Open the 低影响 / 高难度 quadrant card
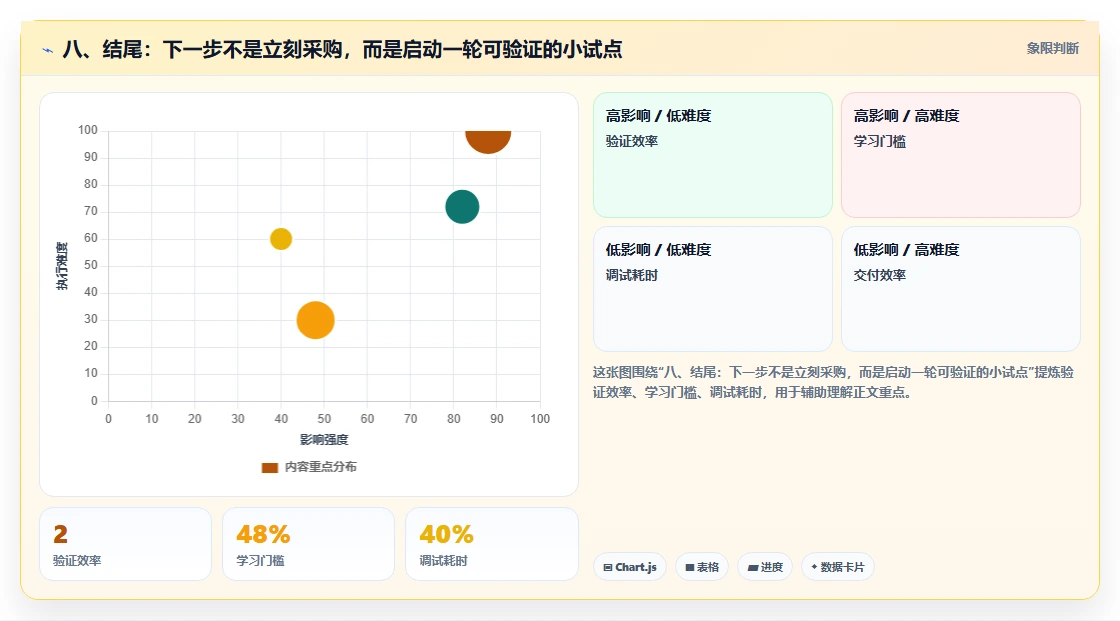1120x621 pixels. point(961,289)
